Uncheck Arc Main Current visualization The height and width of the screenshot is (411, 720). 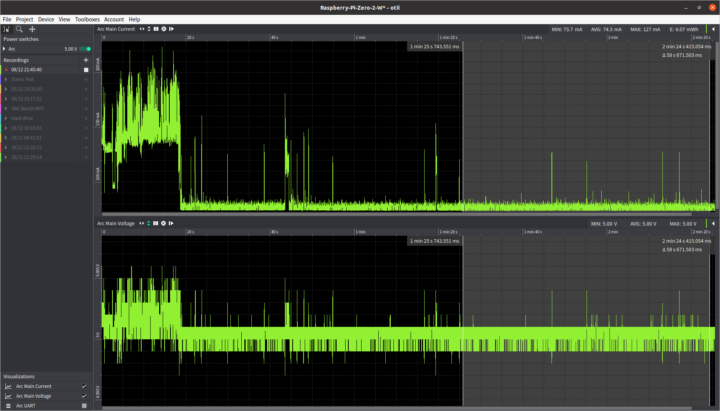click(84, 386)
